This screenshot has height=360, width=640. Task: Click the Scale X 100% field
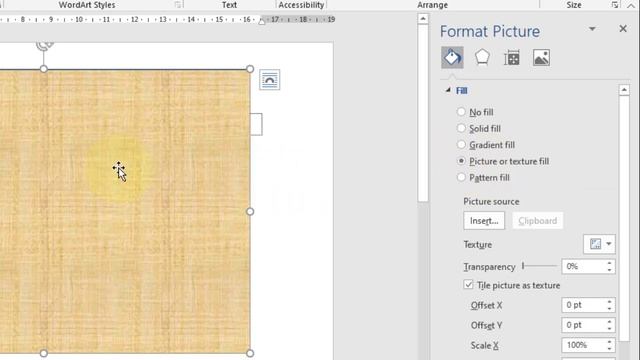(583, 345)
